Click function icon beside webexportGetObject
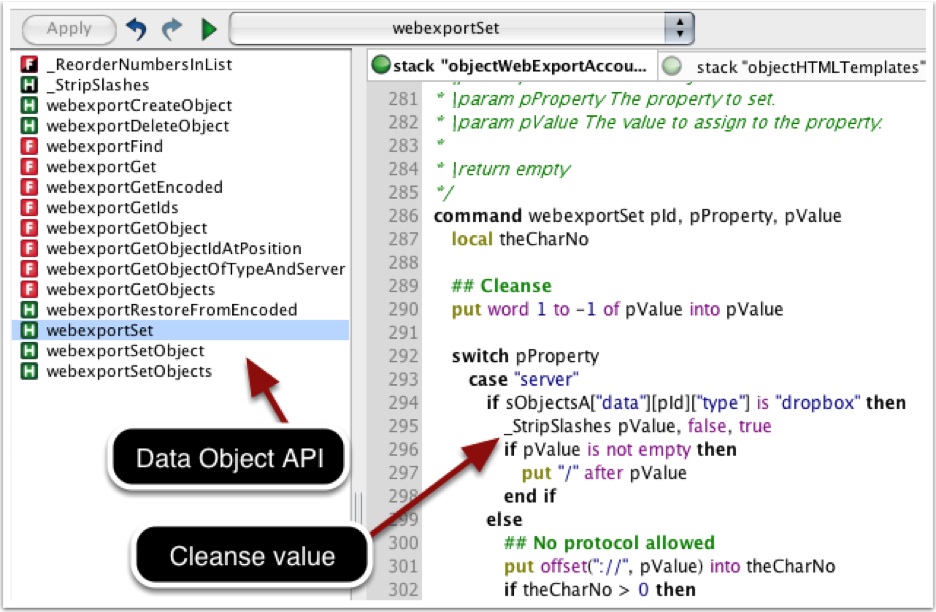The height and width of the screenshot is (612, 936). (x=29, y=227)
